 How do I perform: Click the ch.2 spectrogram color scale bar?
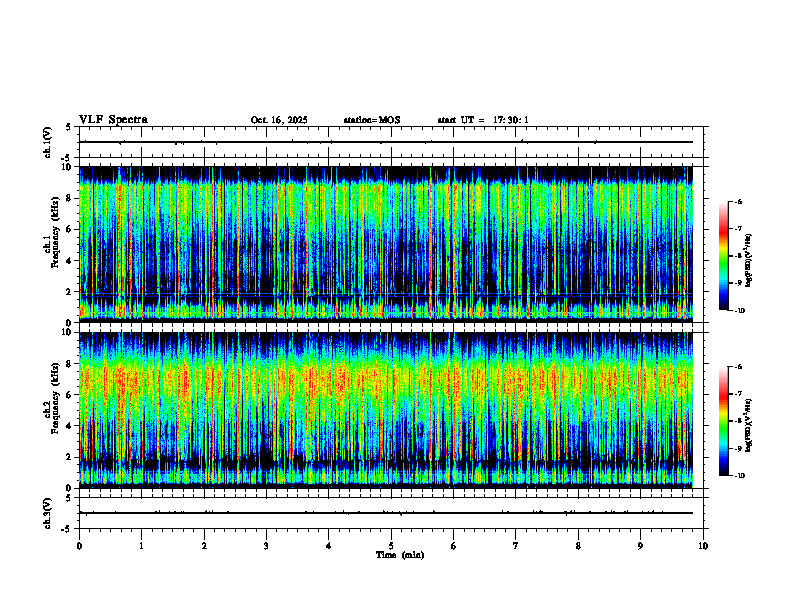tap(723, 421)
